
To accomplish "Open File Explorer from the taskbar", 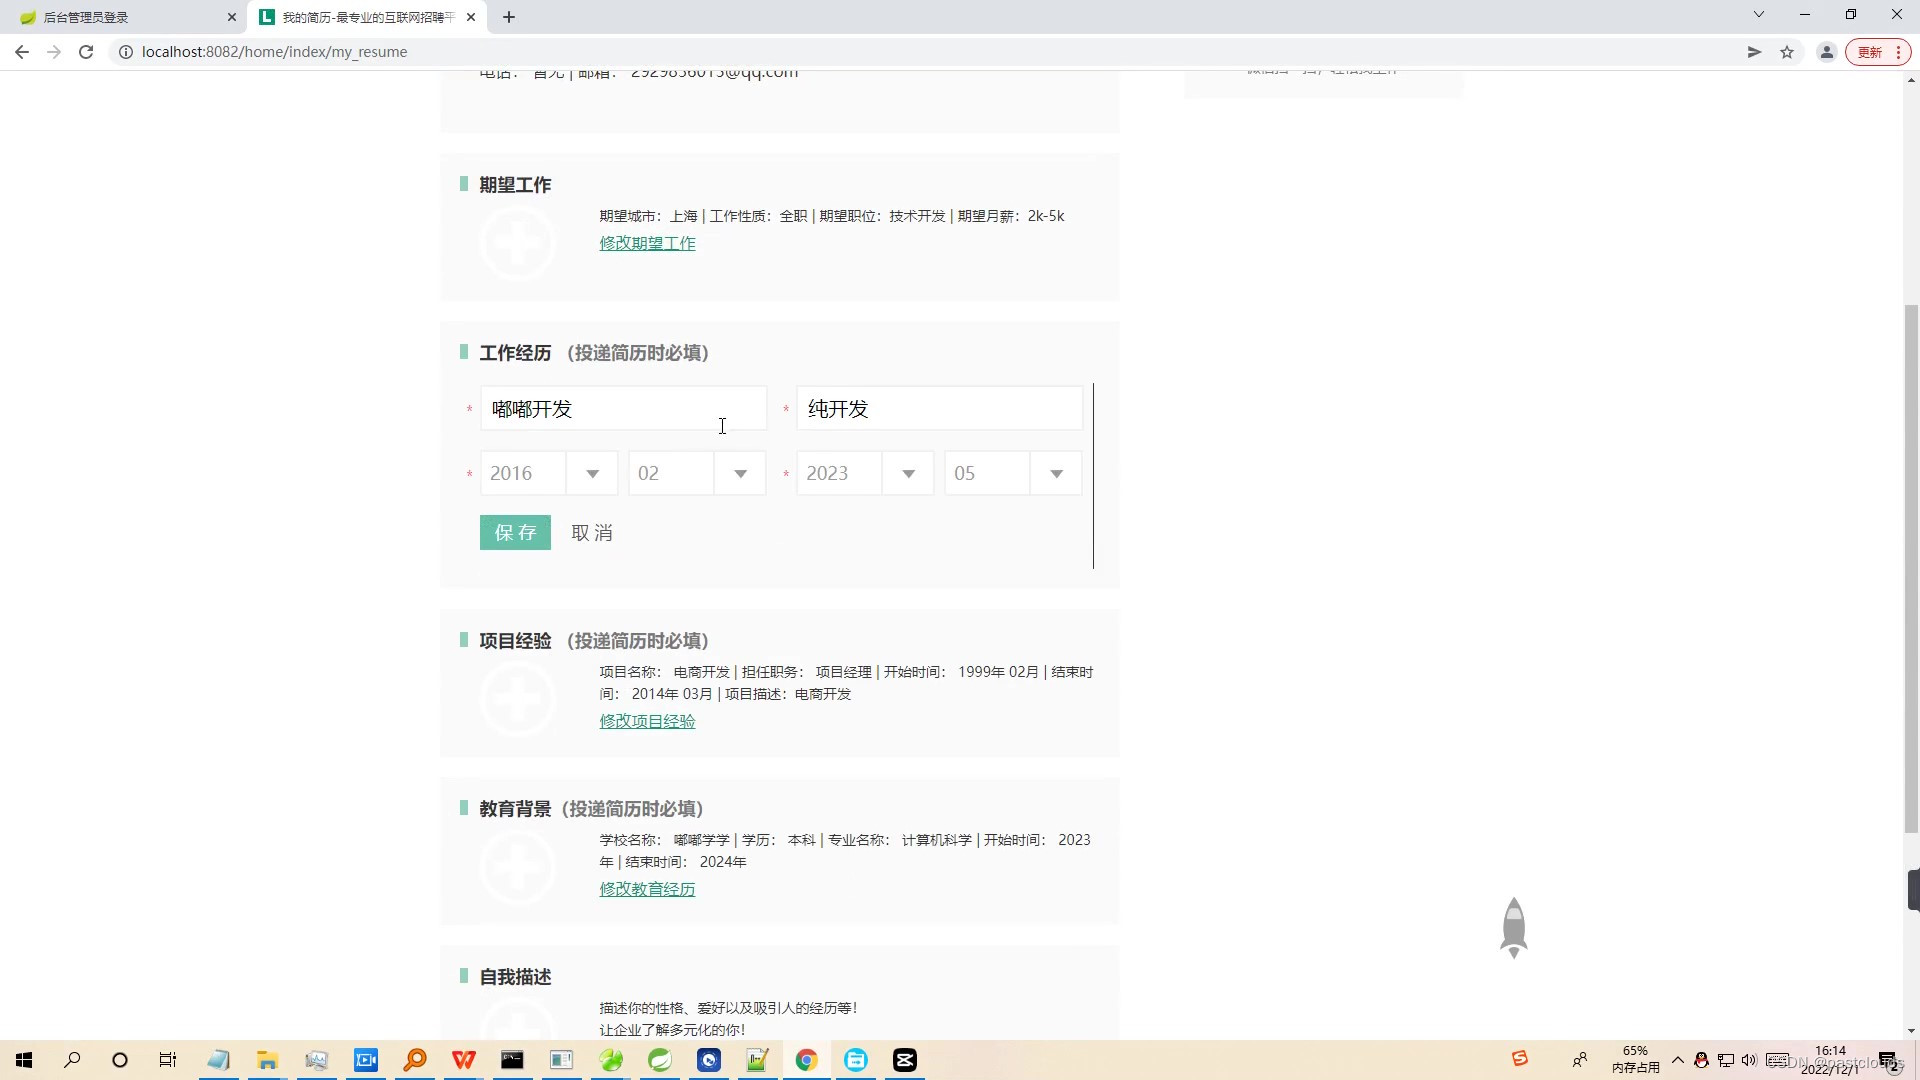I will click(267, 1059).
